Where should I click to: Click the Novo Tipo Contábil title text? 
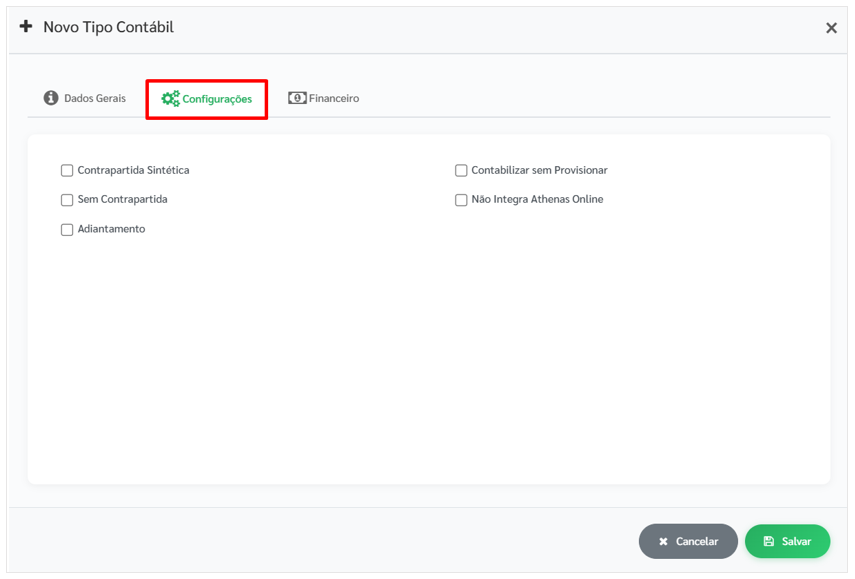[108, 27]
